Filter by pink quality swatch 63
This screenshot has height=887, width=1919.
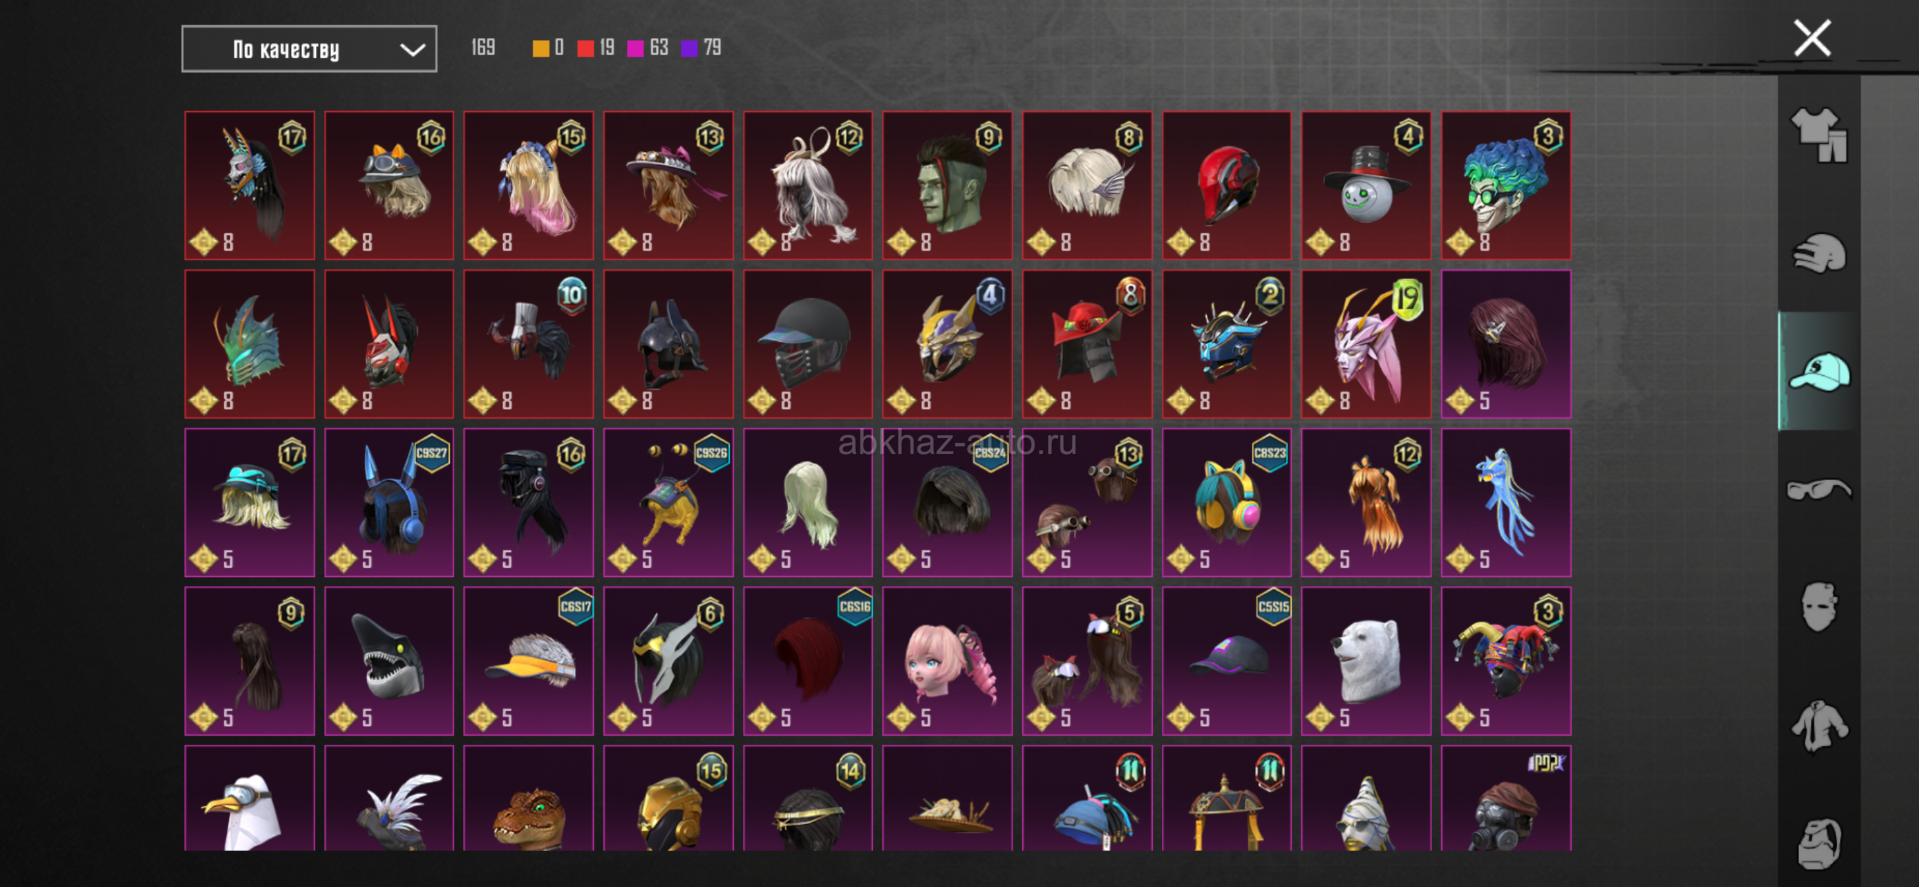click(x=648, y=48)
